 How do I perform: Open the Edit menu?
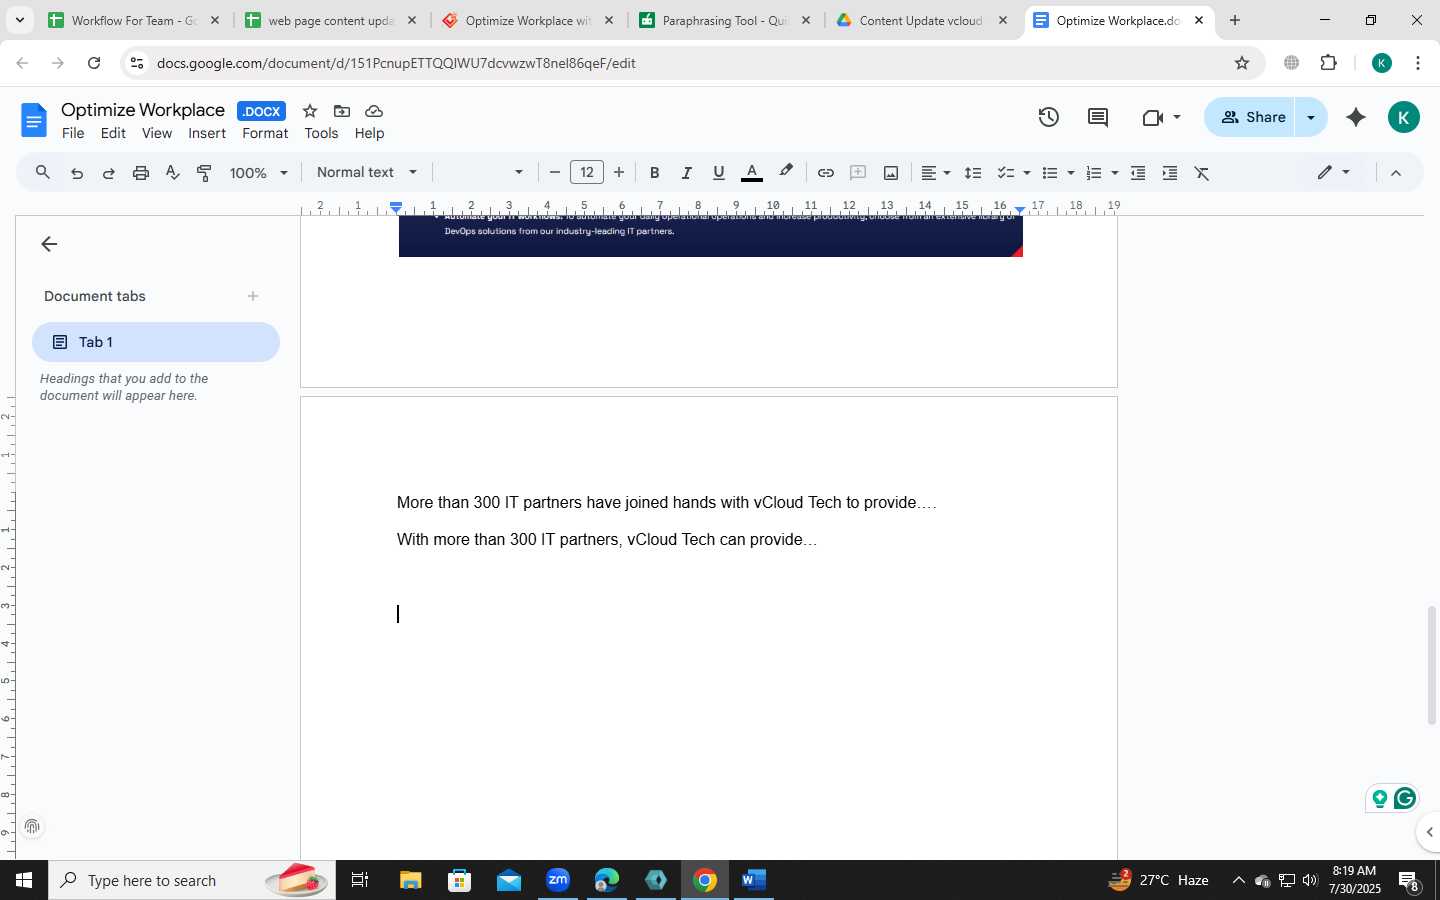113,134
